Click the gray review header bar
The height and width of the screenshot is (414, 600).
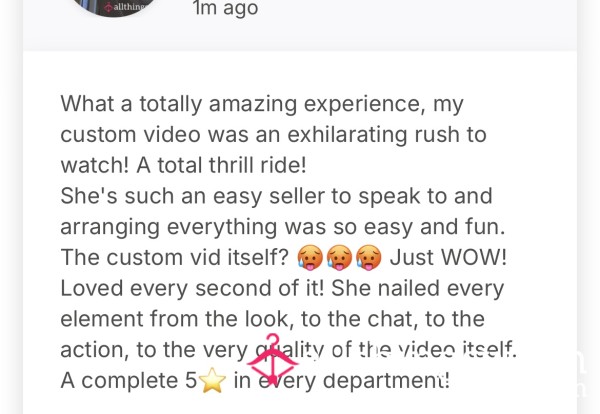click(300, 25)
